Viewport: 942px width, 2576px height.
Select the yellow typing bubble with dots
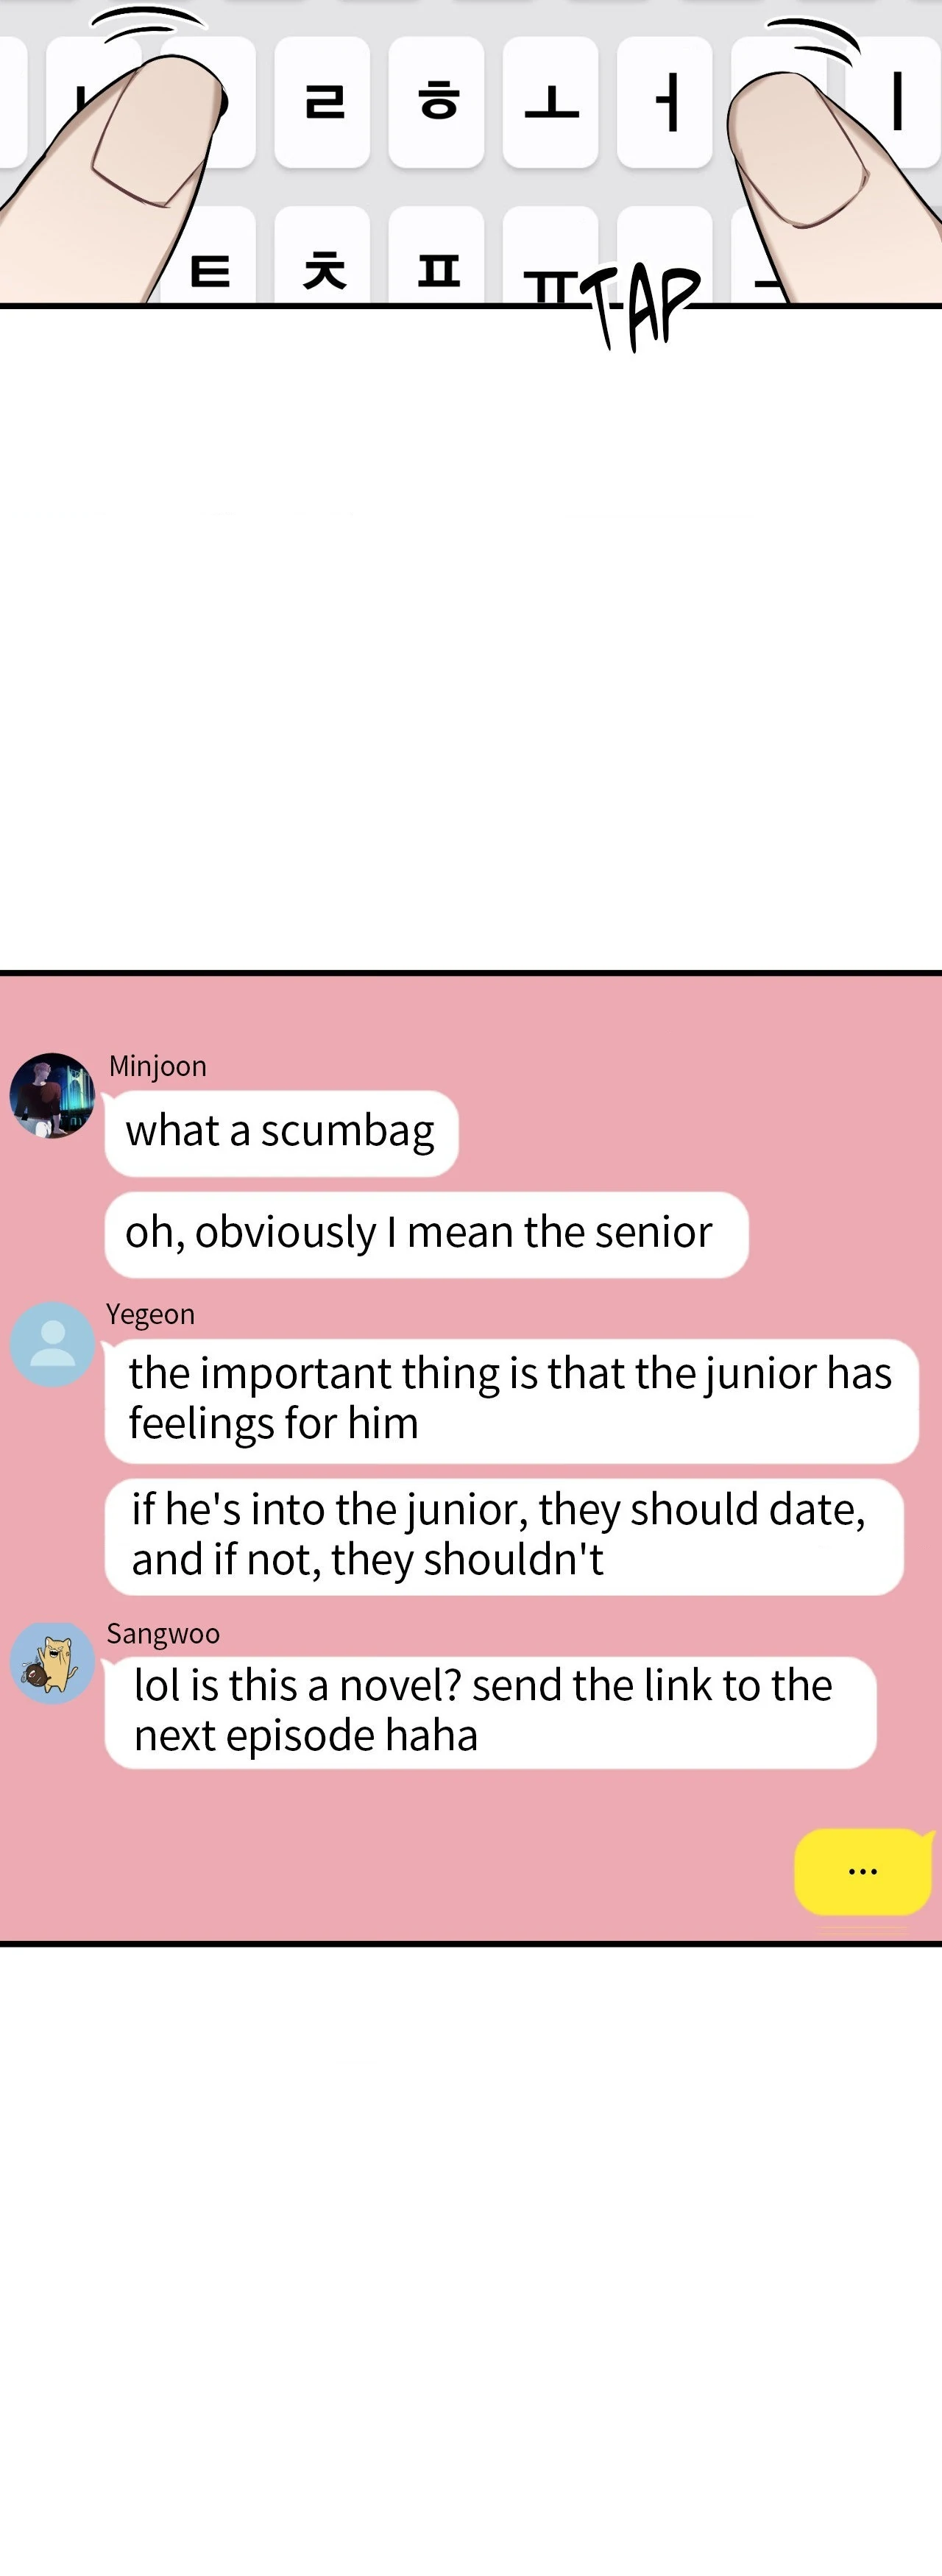(x=863, y=1871)
